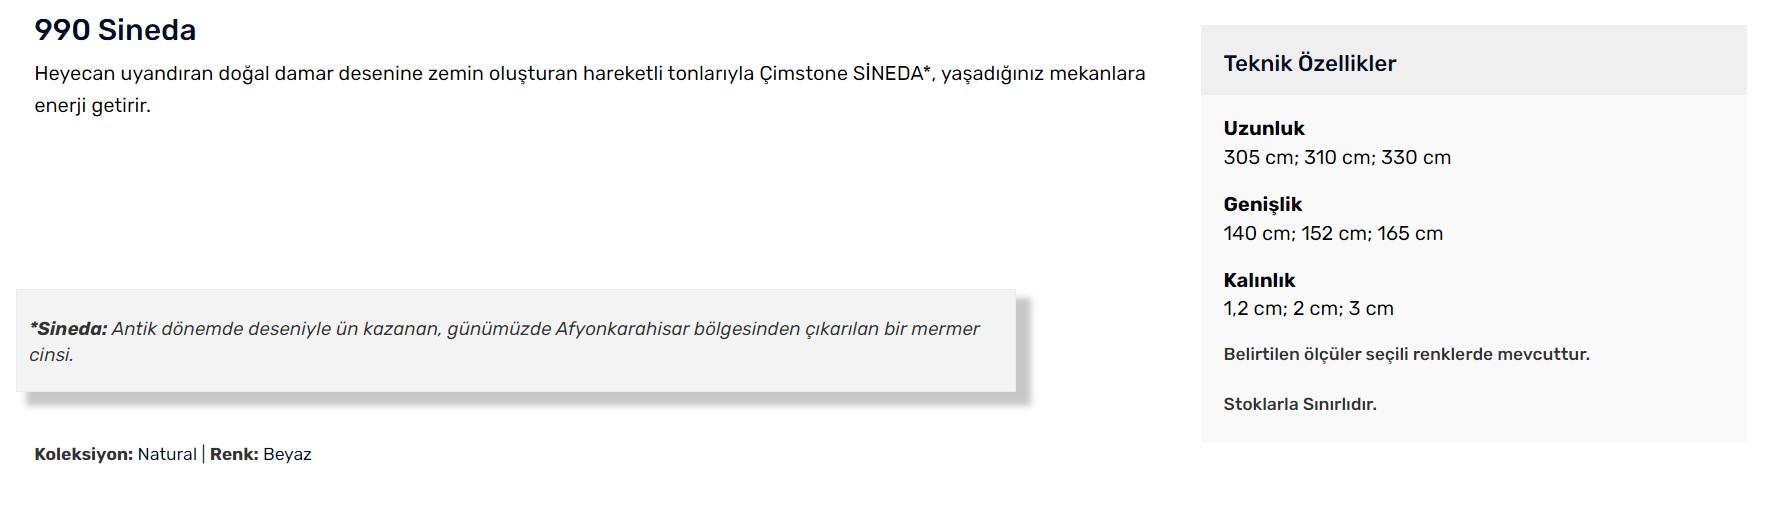Click the Kalınlık specification label
1771x526 pixels.
(1259, 280)
